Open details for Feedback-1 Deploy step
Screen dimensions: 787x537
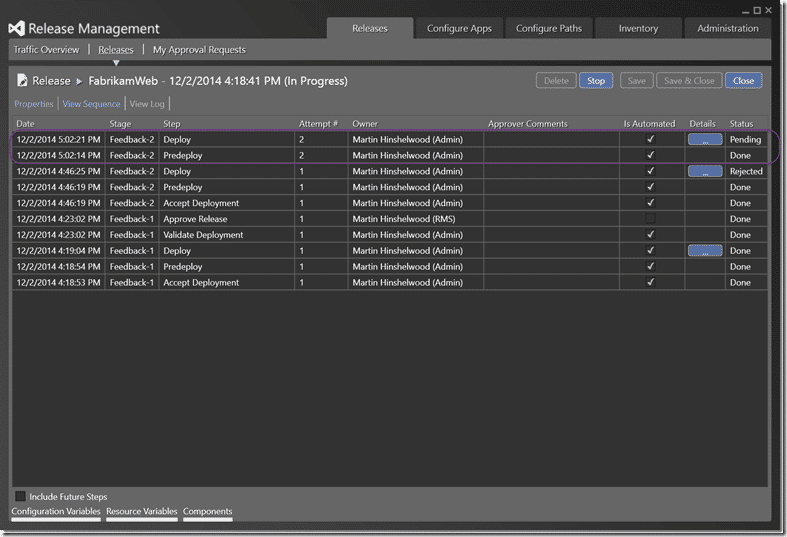[x=705, y=250]
